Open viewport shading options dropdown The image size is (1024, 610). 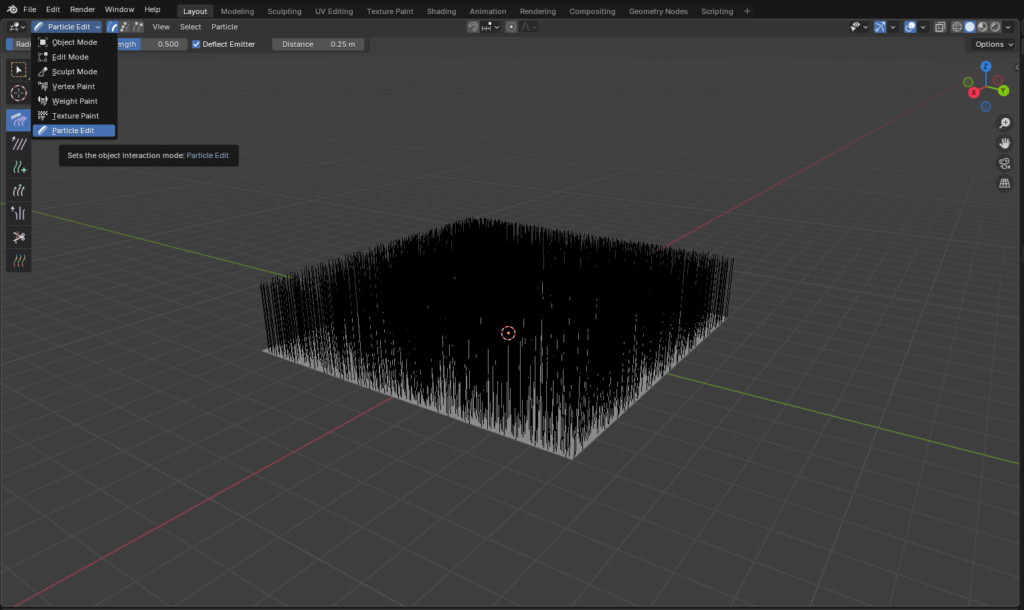pos(1008,27)
